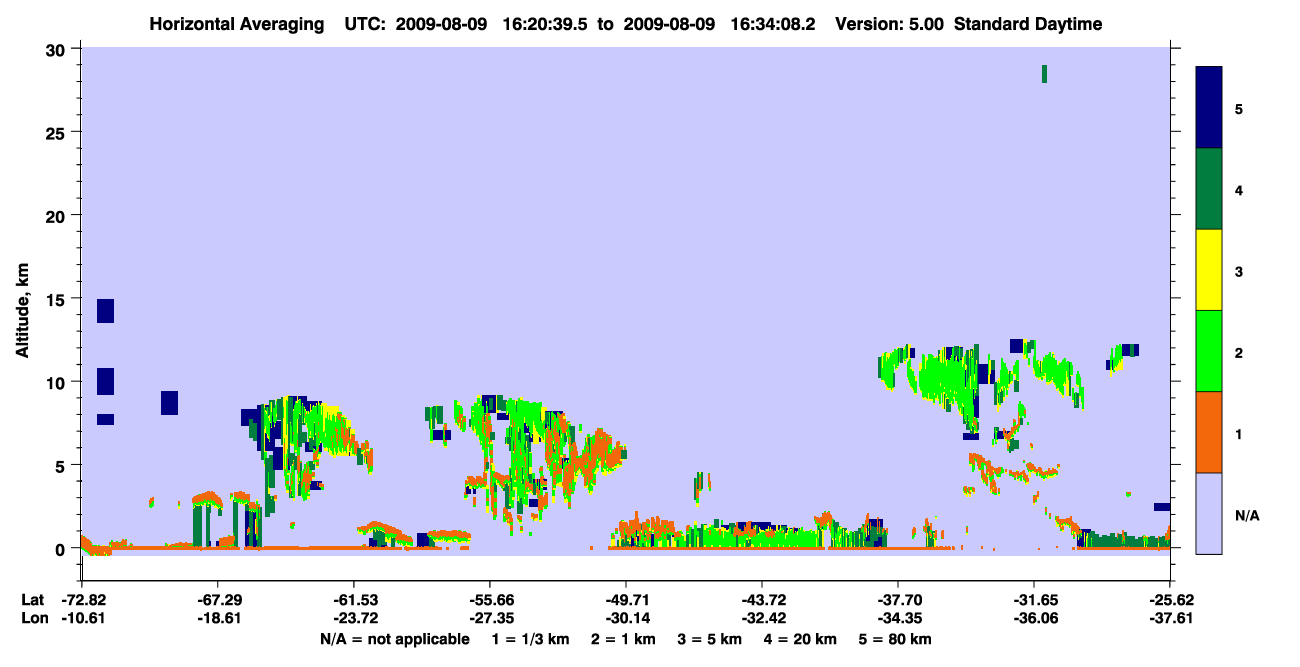Click the colorbar label "3" beside yellow
Image resolution: width=1300 pixels, height=667 pixels.
click(x=1239, y=272)
